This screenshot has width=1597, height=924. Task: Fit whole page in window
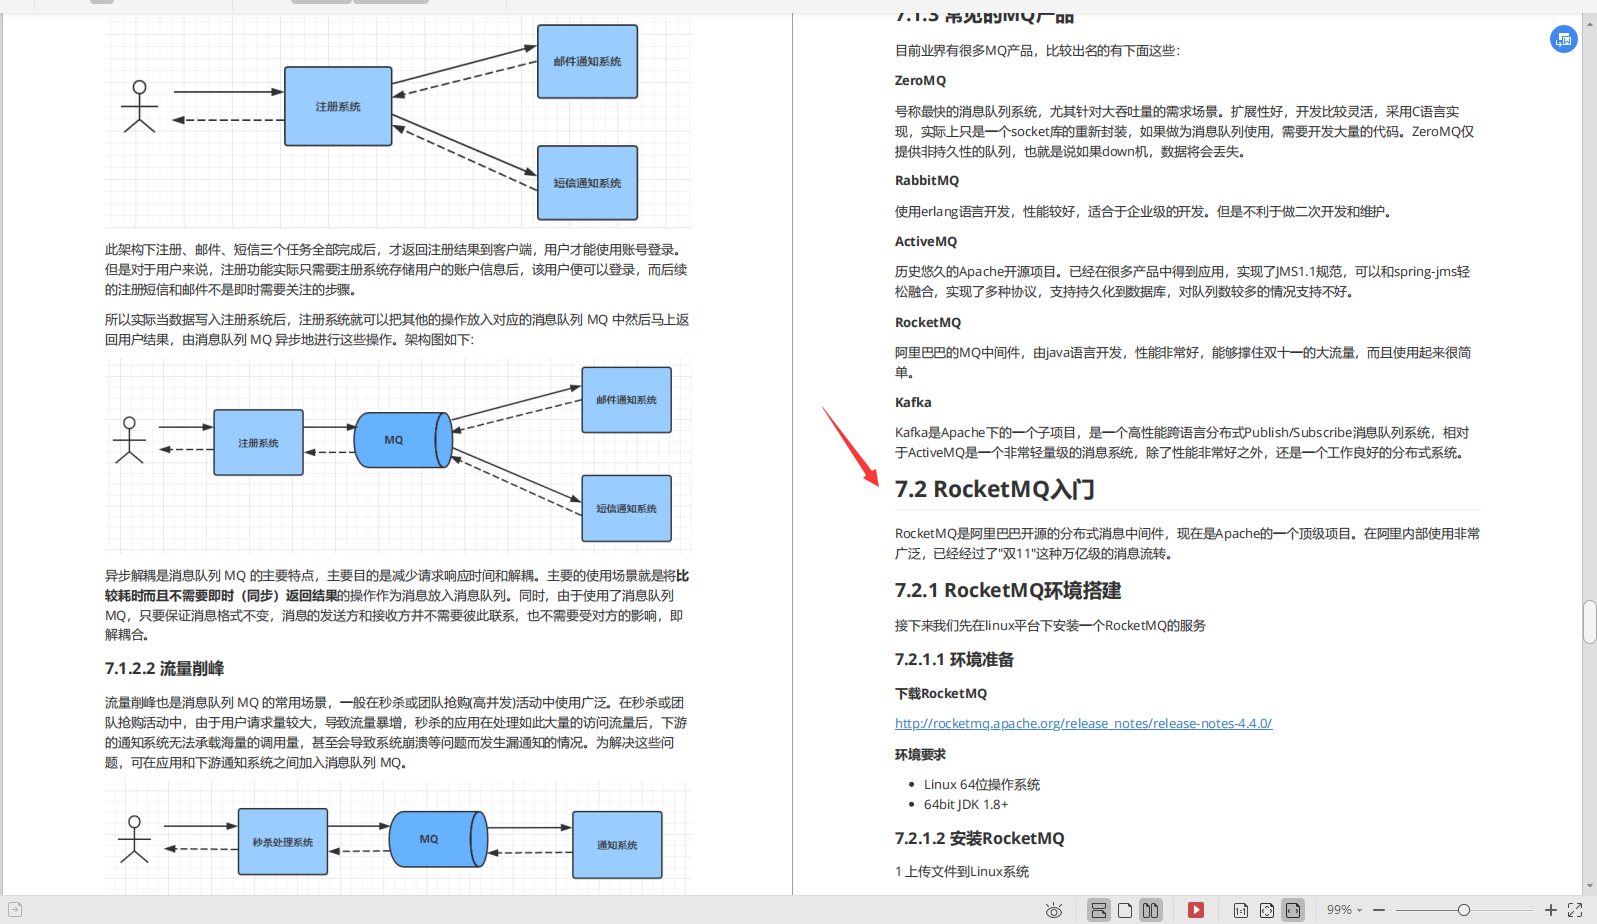point(1267,910)
